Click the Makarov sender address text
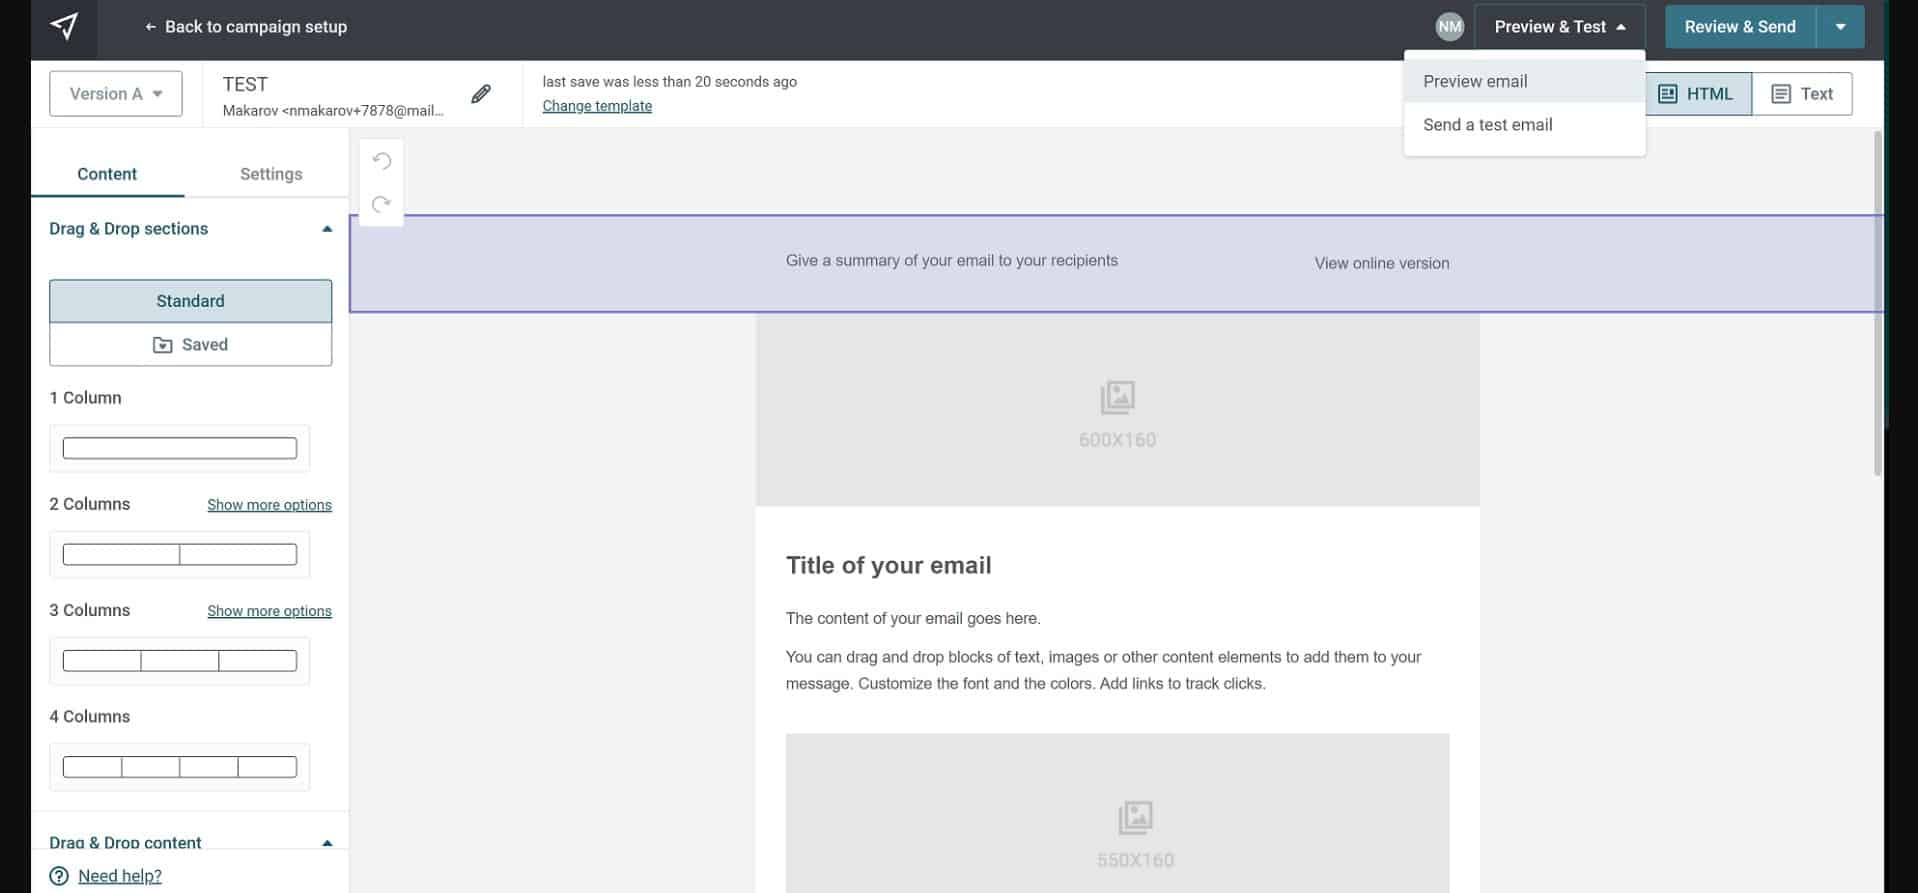This screenshot has height=893, width=1918. coord(333,111)
